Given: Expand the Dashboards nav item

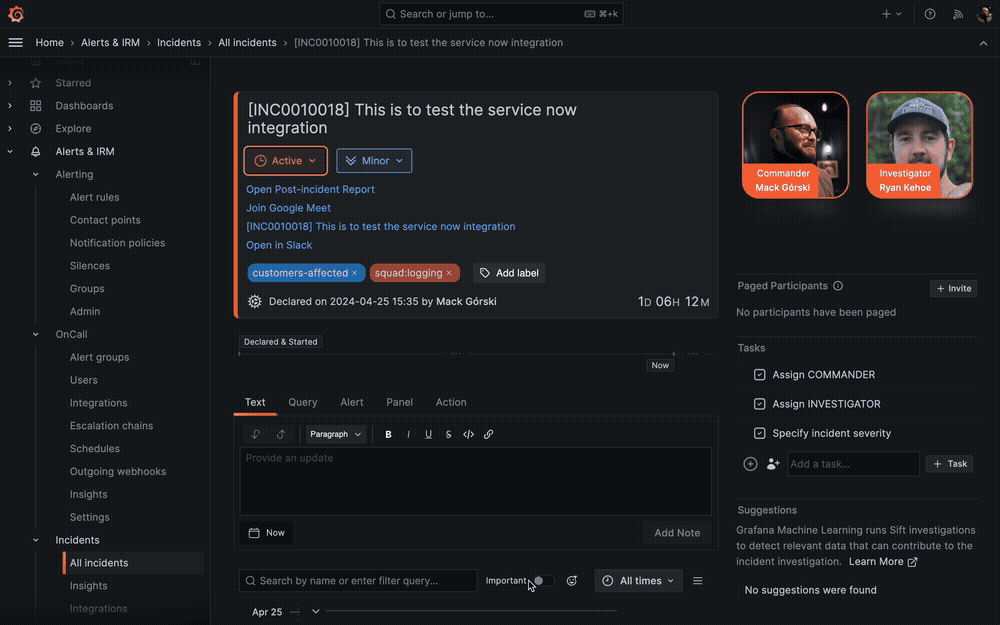Looking at the screenshot, I should point(10,106).
